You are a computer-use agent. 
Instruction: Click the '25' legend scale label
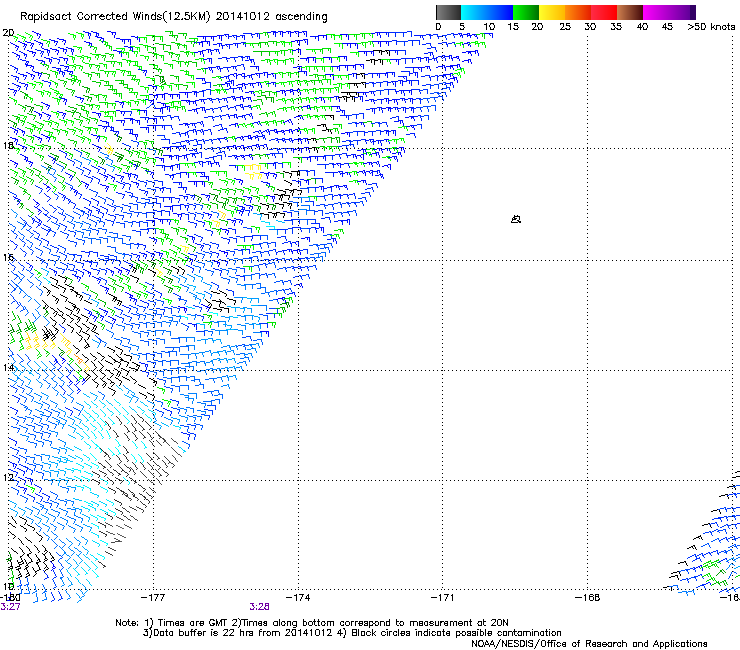coord(565,27)
